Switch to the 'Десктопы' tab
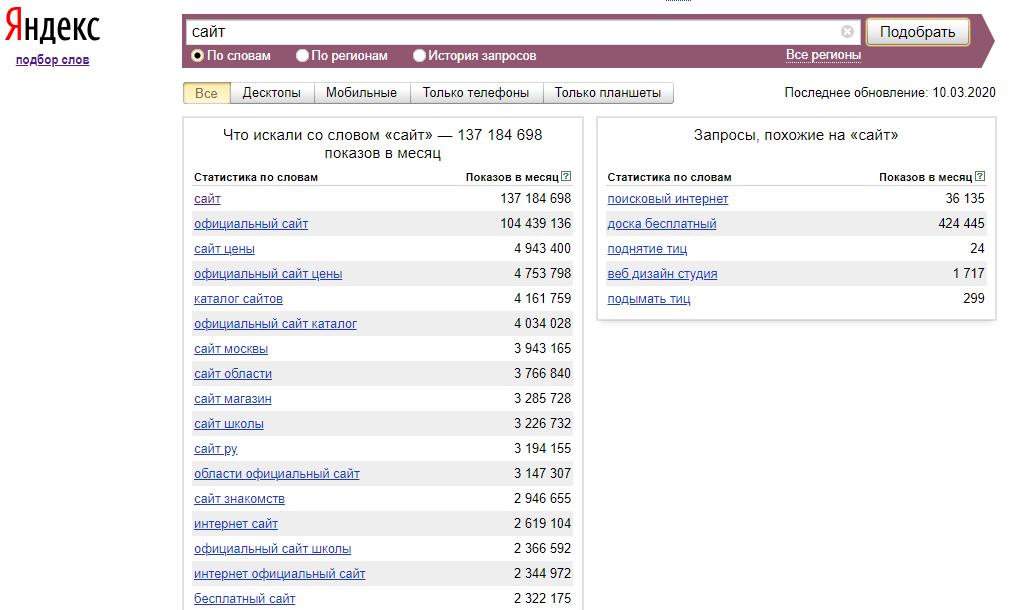Viewport: 1014px width, 610px height. click(272, 93)
